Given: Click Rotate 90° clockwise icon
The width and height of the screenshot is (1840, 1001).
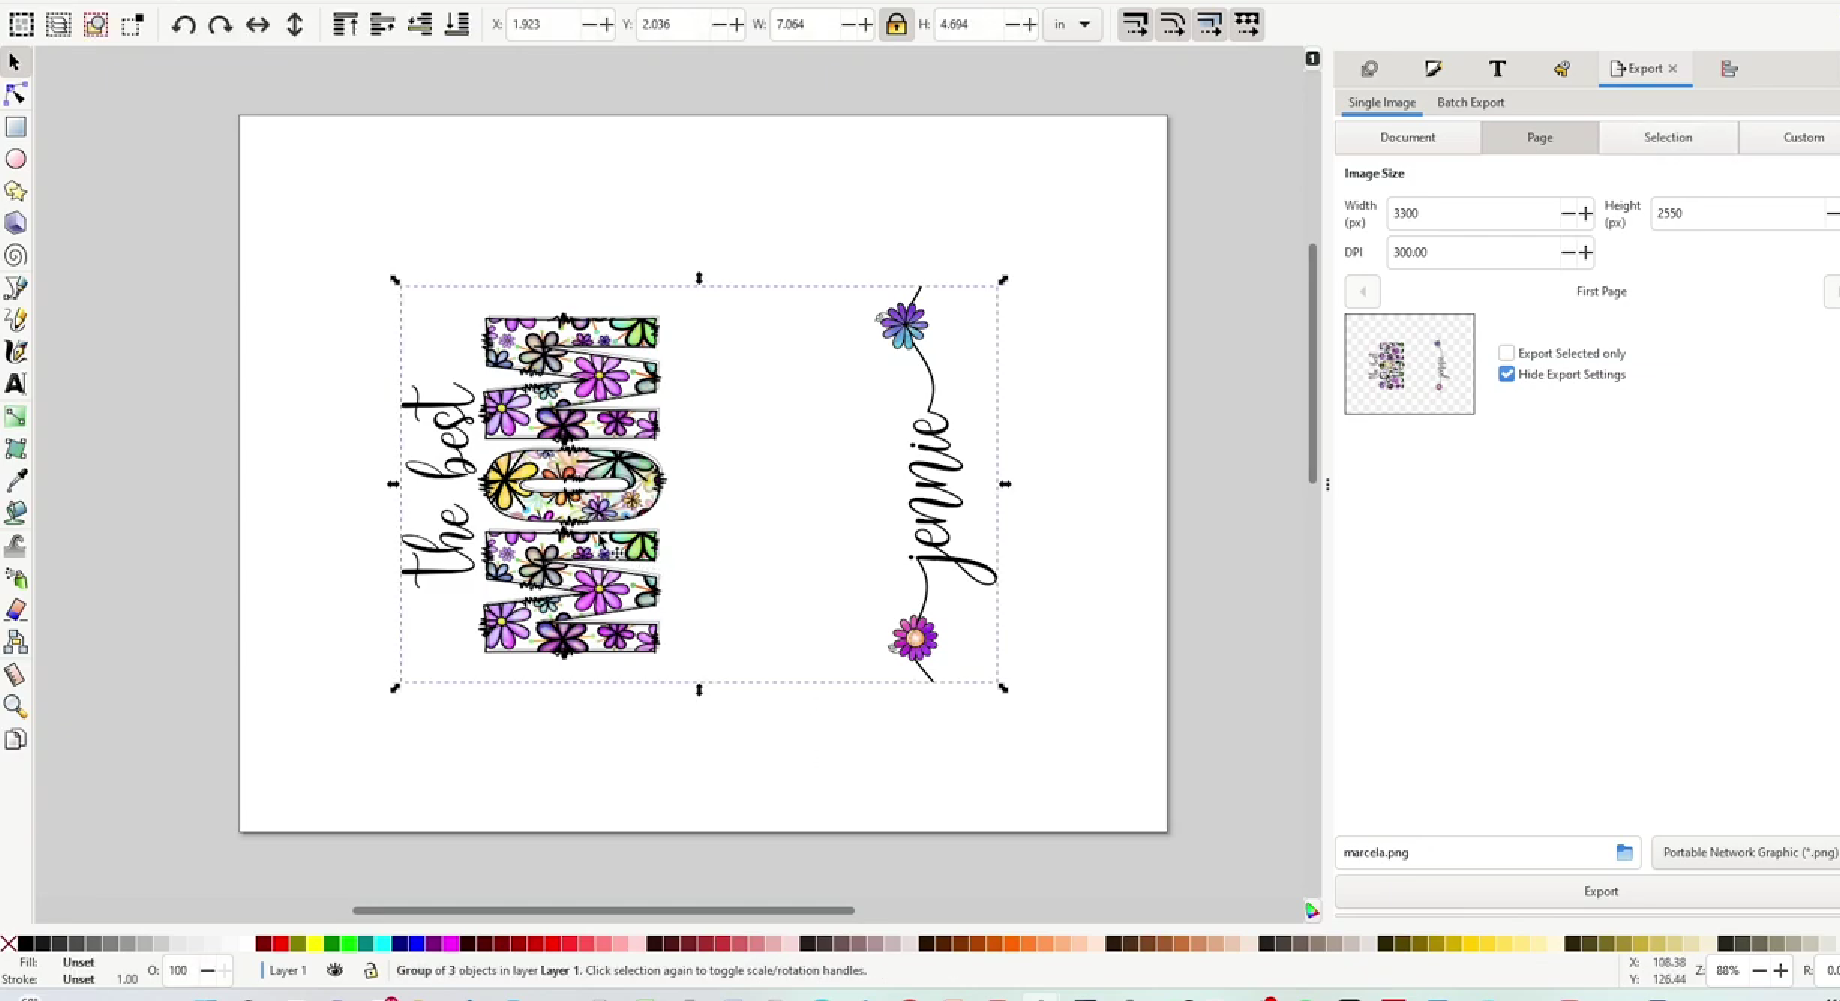Looking at the screenshot, I should (x=220, y=24).
